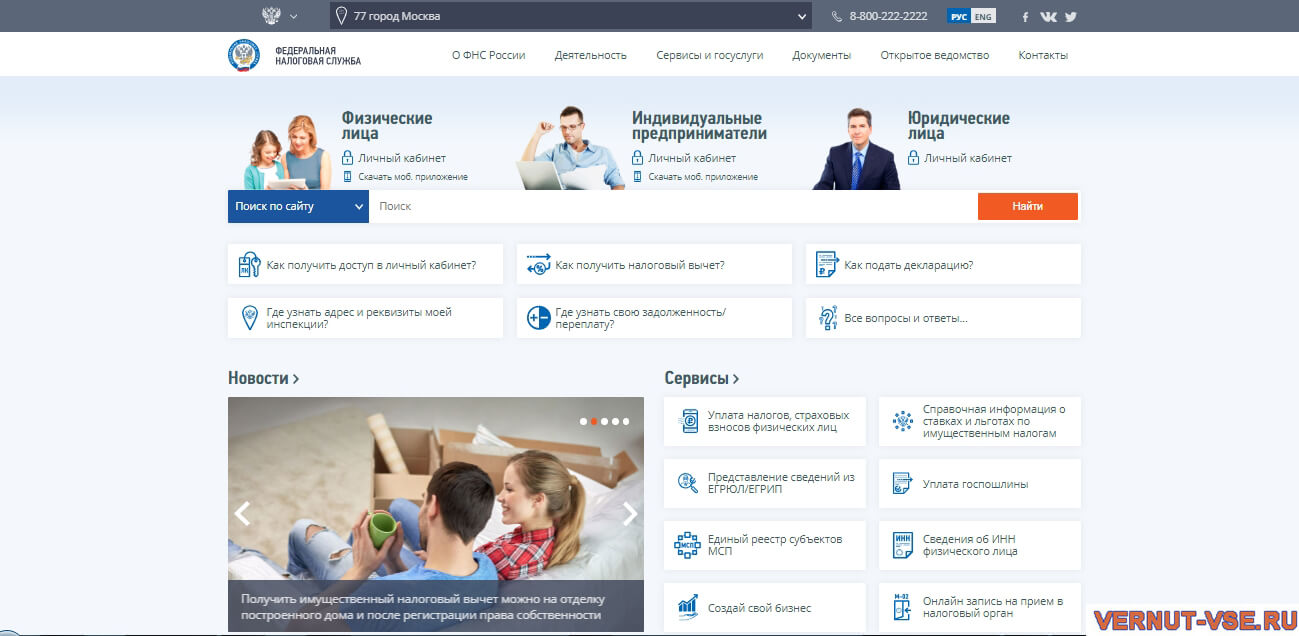Open the Twitter icon in top bar
Screen dimensions: 1299x636
coord(1071,17)
